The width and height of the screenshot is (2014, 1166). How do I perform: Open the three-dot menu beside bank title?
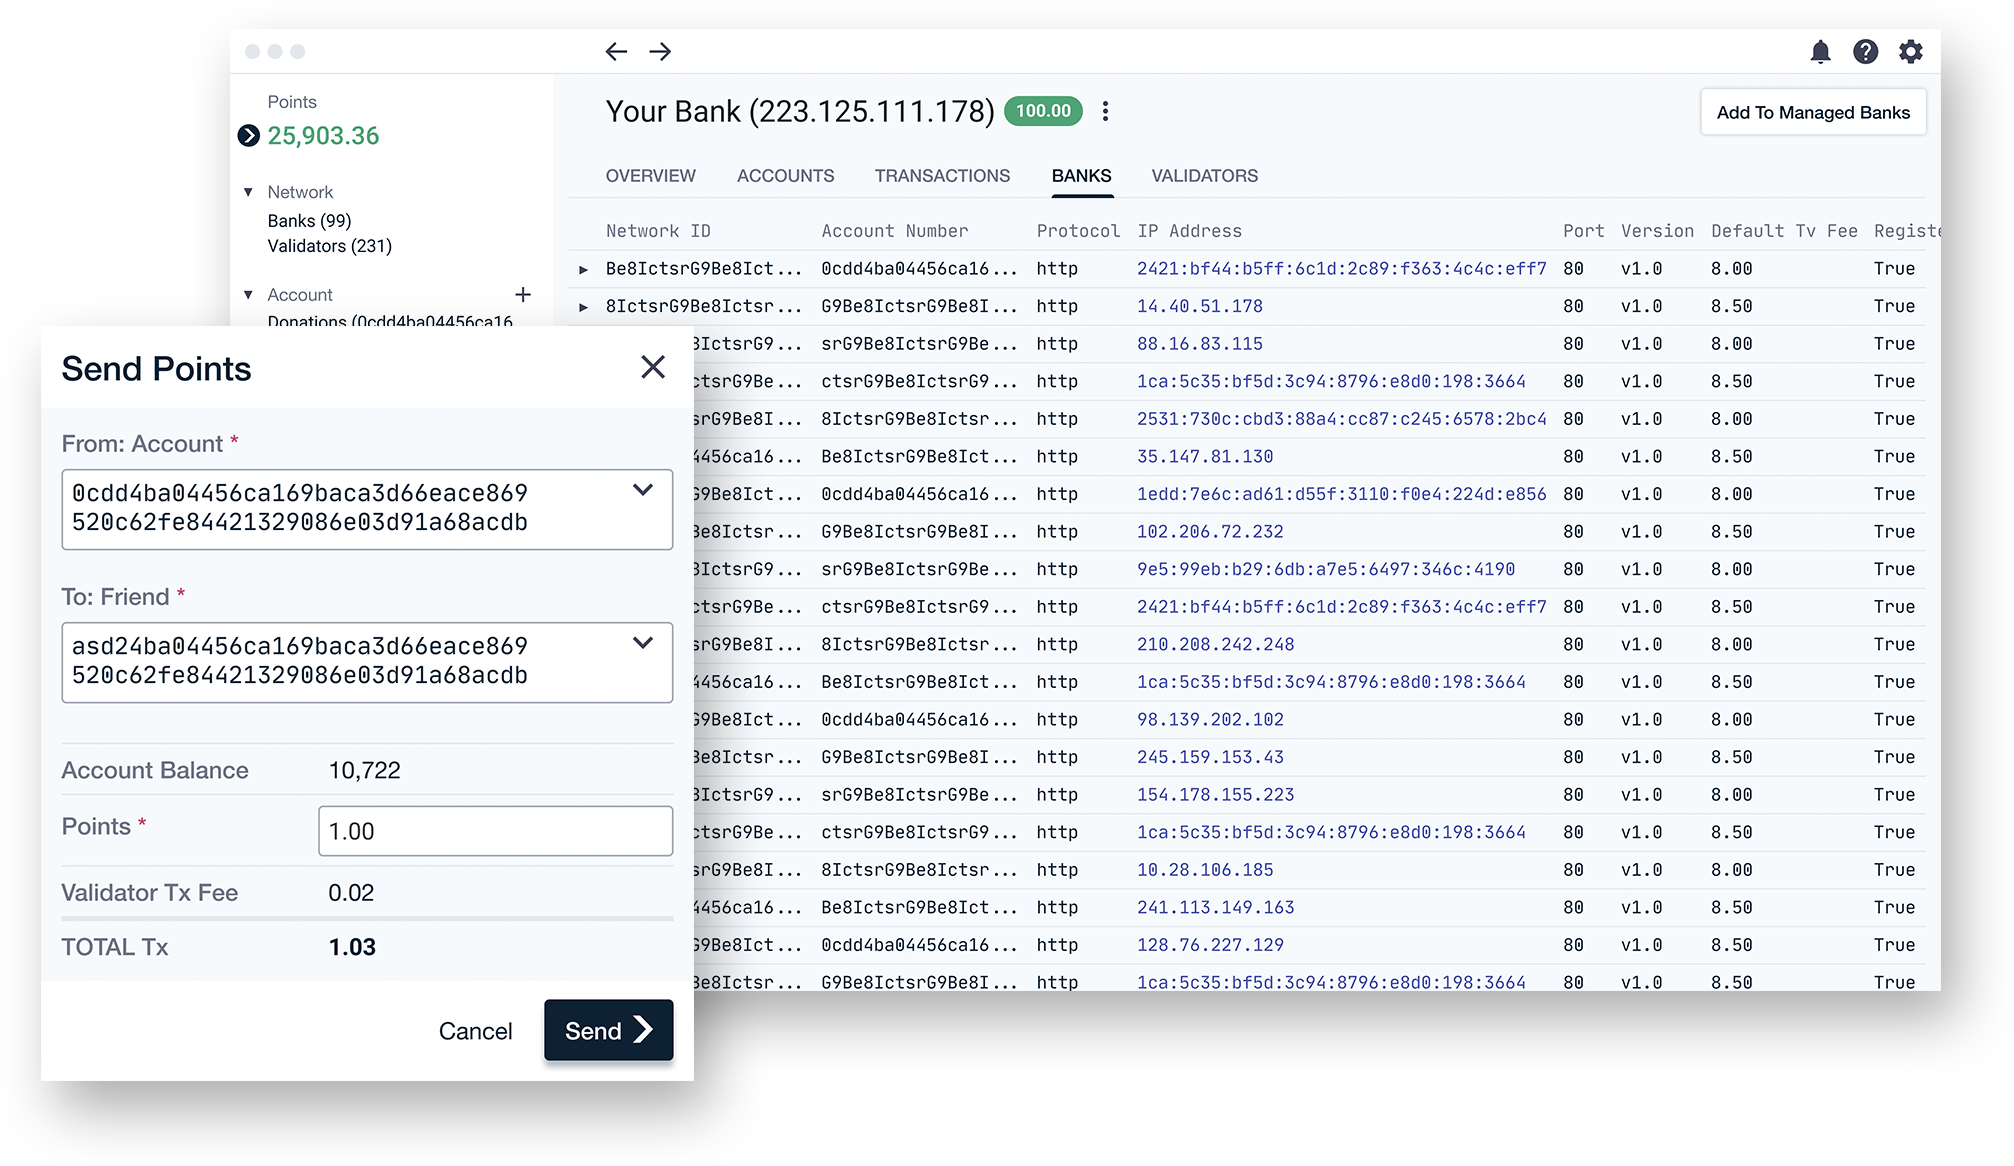tap(1105, 111)
